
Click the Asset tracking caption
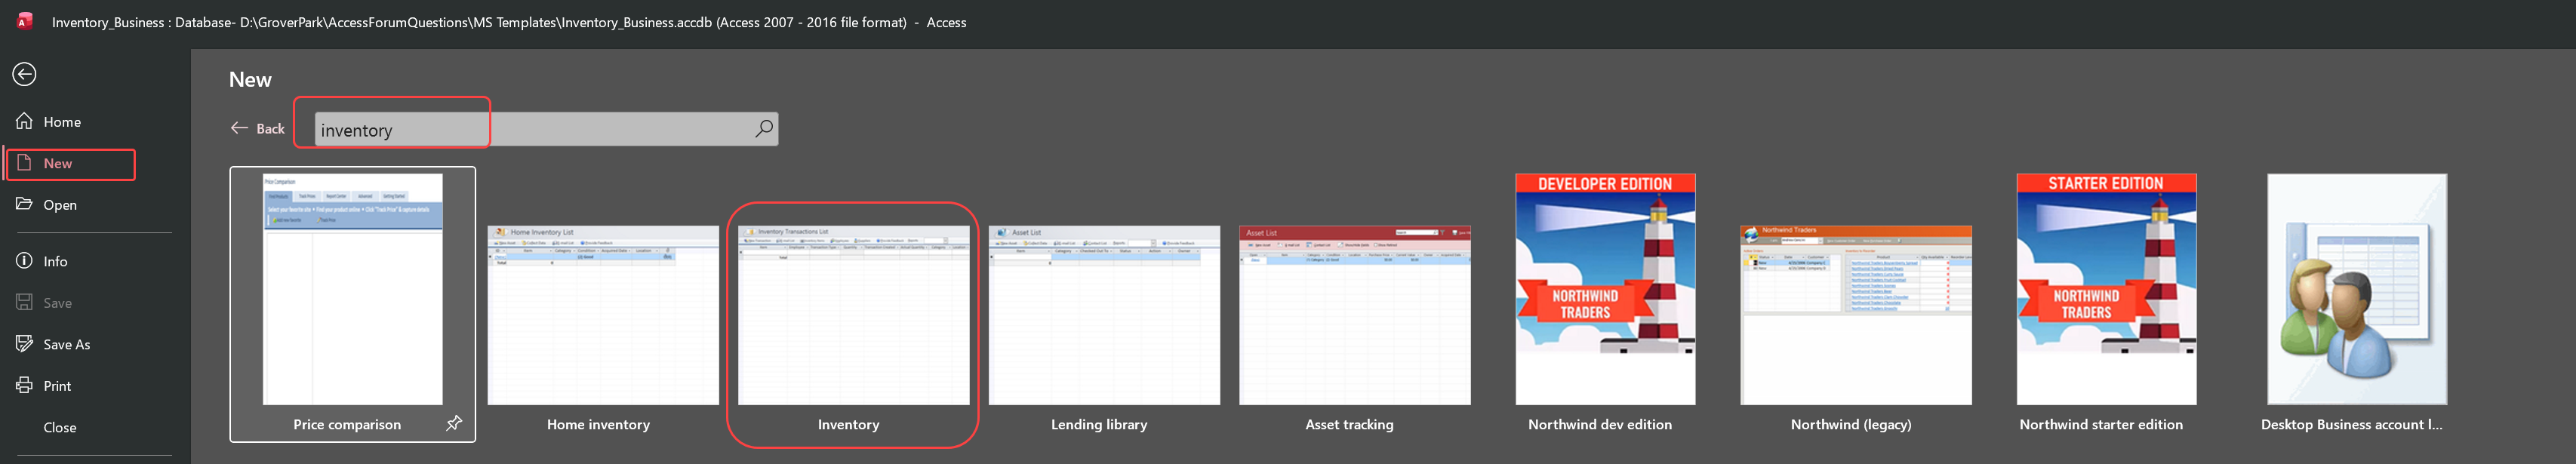tap(1349, 425)
